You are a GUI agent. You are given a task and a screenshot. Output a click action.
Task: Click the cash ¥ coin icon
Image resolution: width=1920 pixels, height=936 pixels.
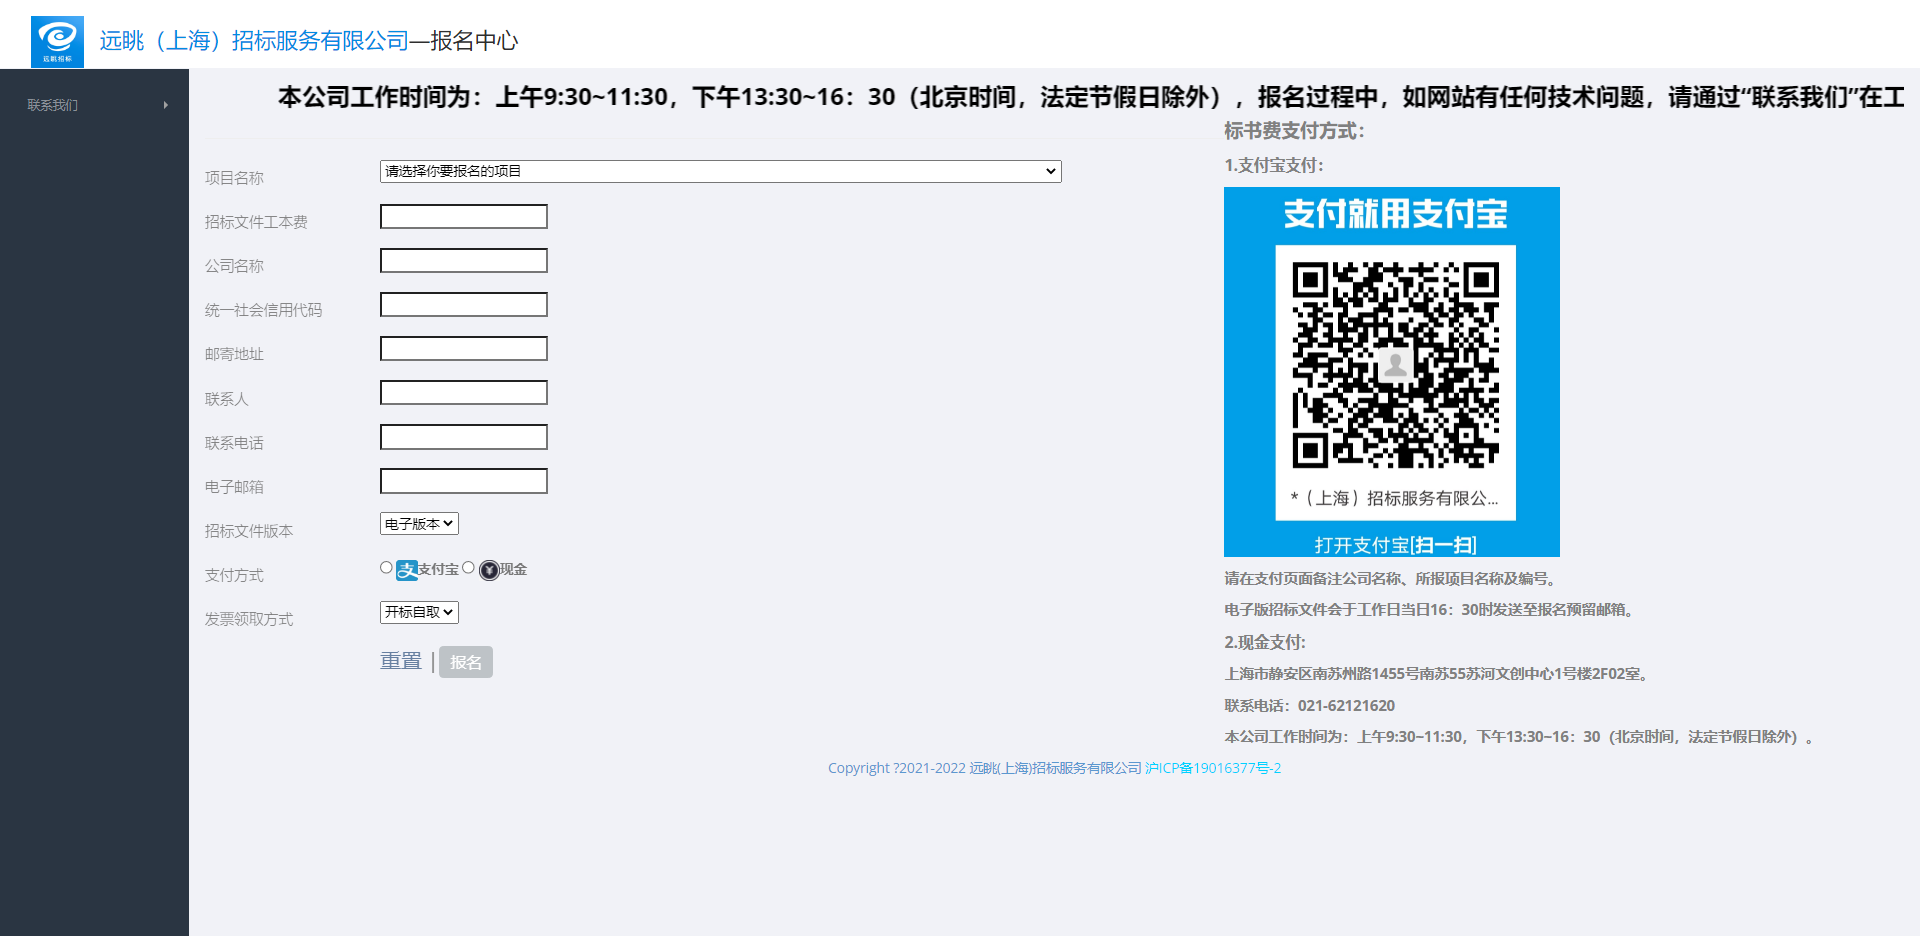[489, 570]
